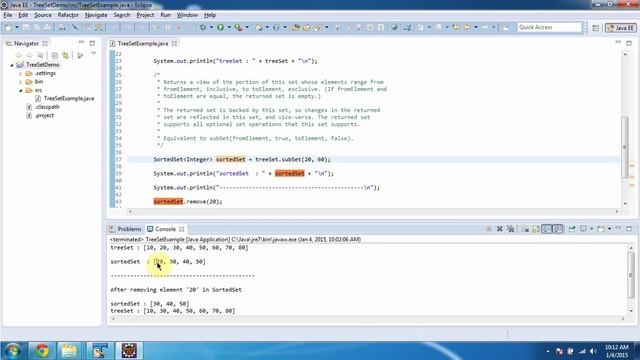The width and height of the screenshot is (640, 360).
Task: Click Navigator Back arrow icon
Action: point(18,55)
